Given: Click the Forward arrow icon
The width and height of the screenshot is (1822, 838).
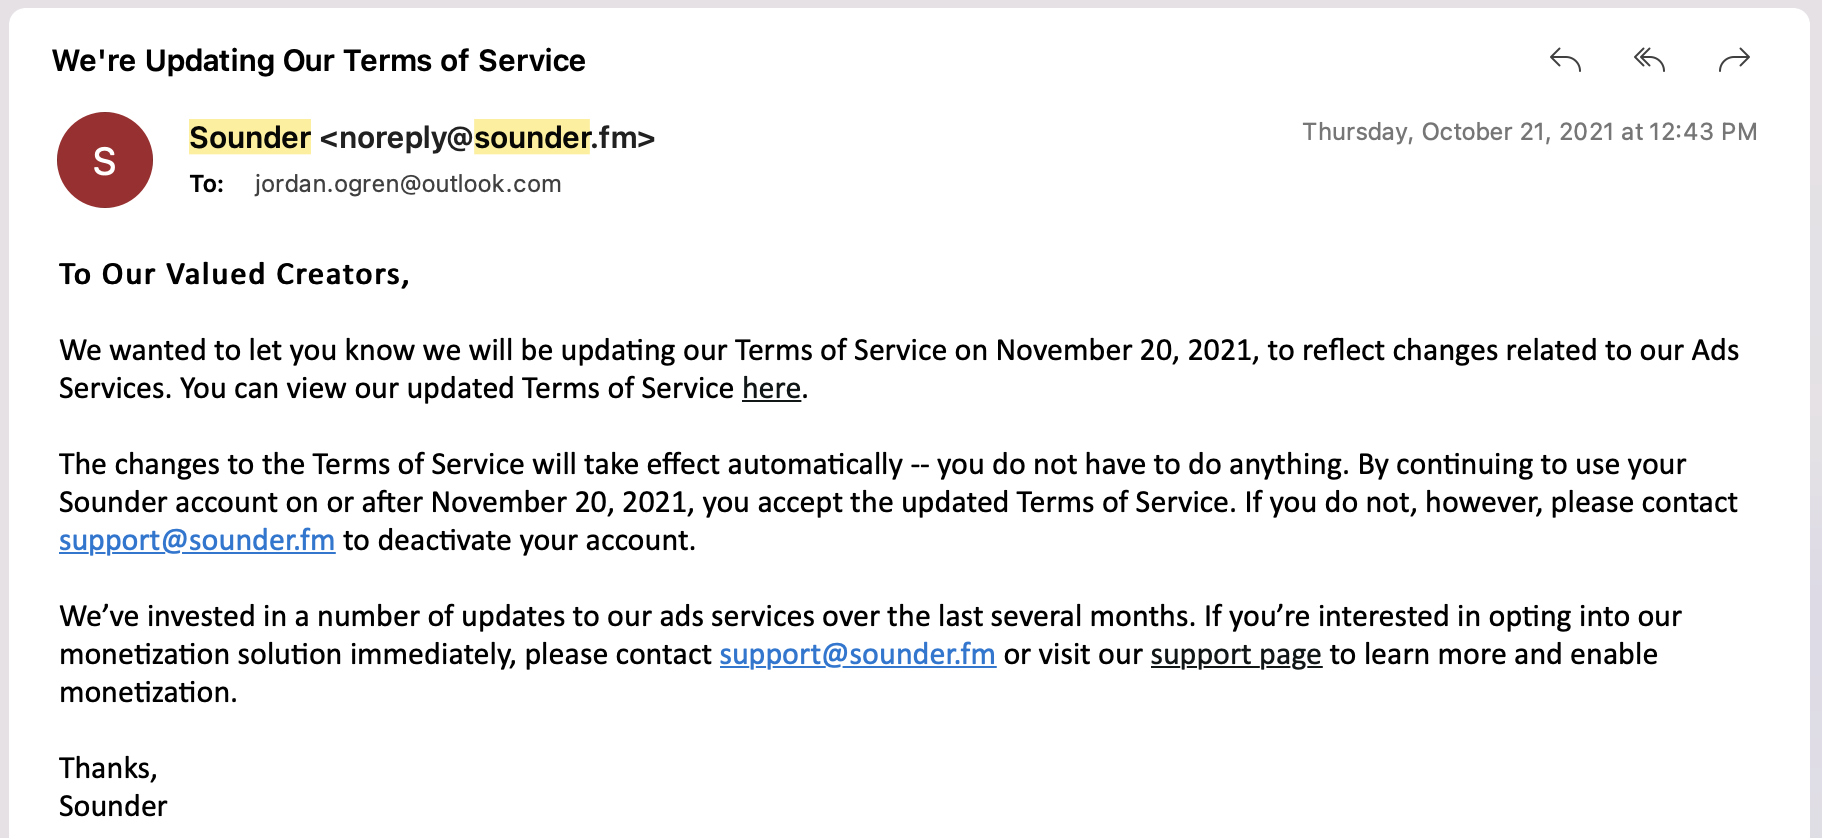Looking at the screenshot, I should coord(1734,61).
